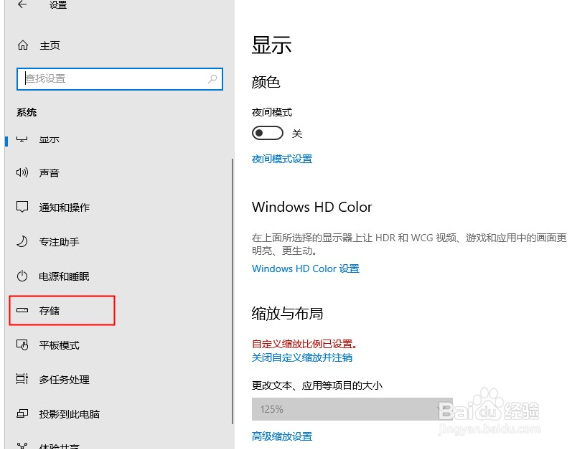
Task: Open the 125% scaling dropdown
Action: pyautogui.click(x=352, y=409)
